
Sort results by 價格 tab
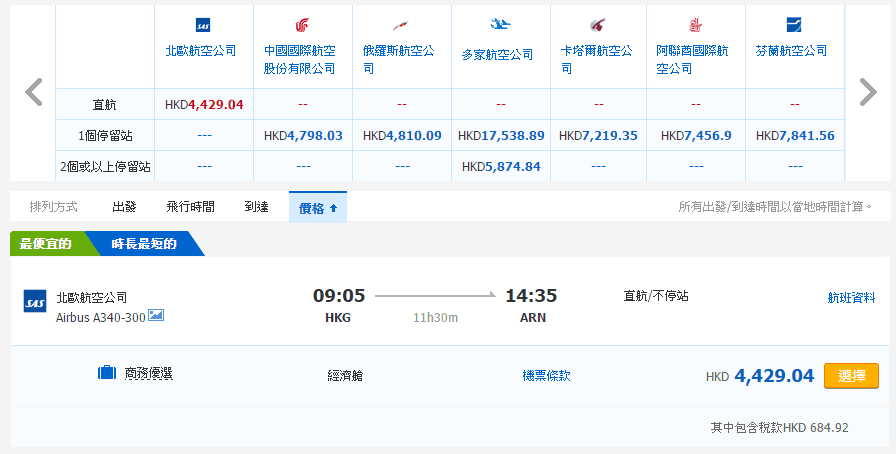(317, 207)
